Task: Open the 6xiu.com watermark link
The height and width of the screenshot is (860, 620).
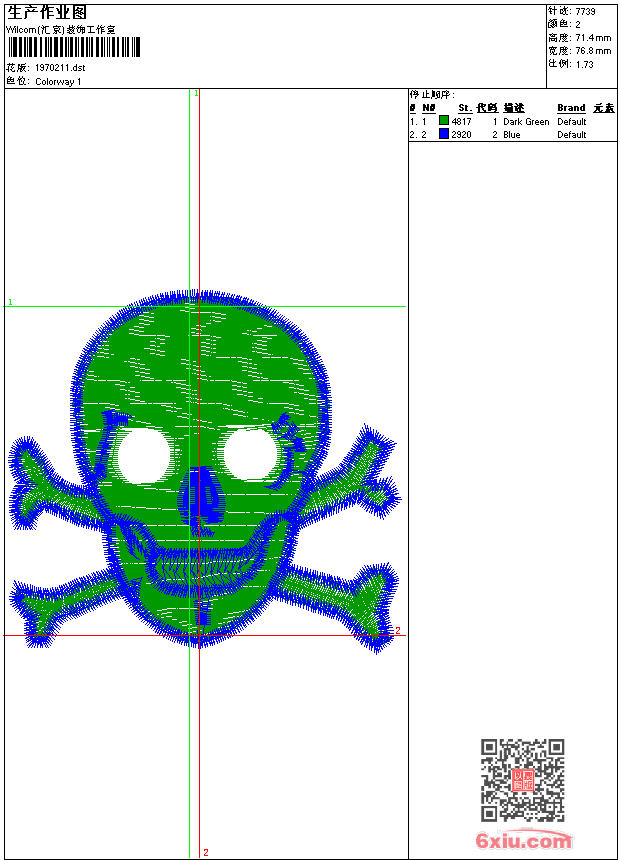Action: point(523,841)
